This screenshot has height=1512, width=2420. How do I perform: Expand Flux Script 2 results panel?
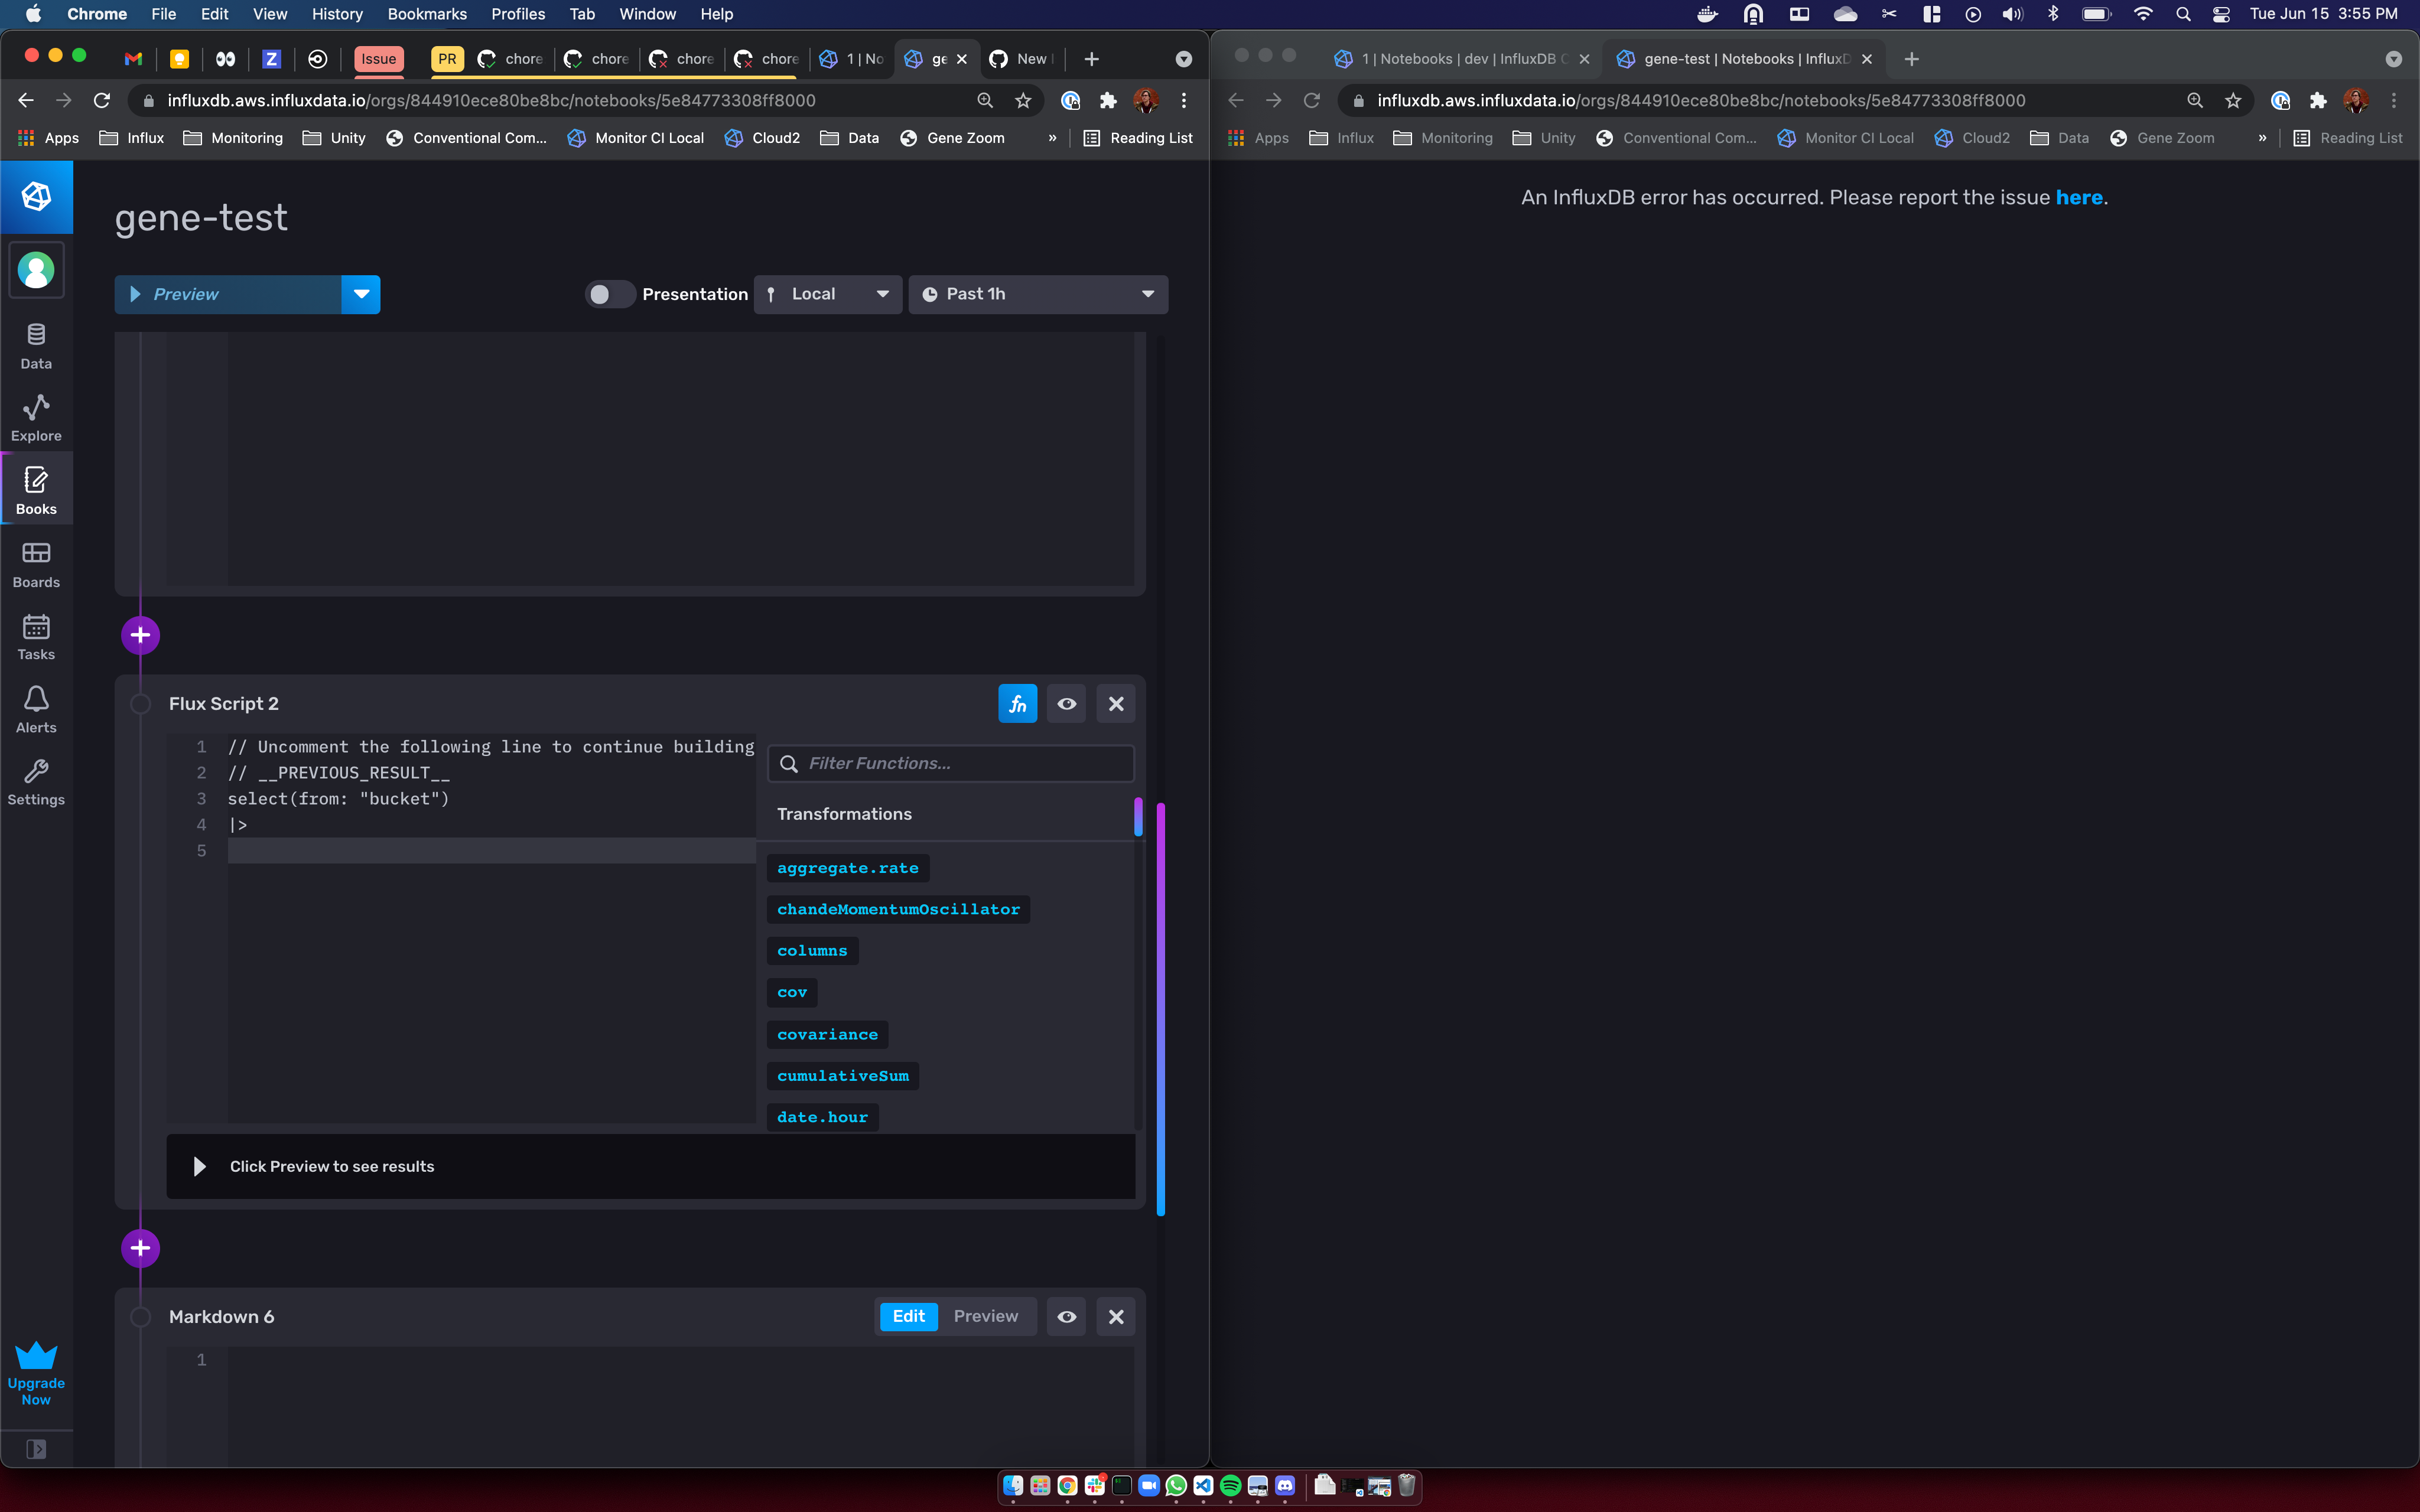click(199, 1167)
